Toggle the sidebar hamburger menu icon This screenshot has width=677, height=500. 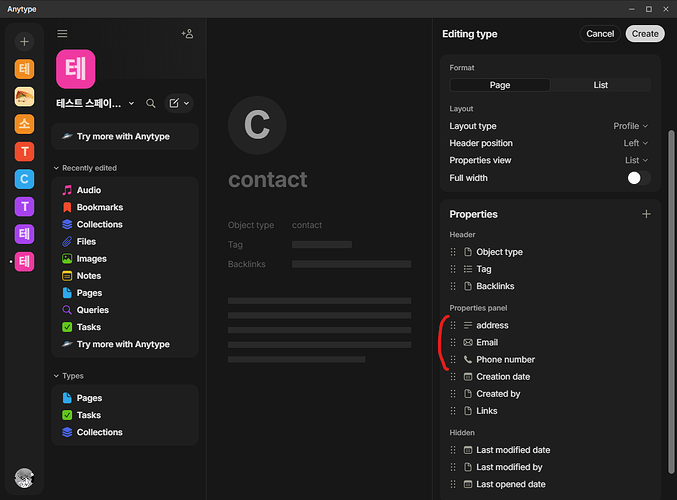click(62, 34)
